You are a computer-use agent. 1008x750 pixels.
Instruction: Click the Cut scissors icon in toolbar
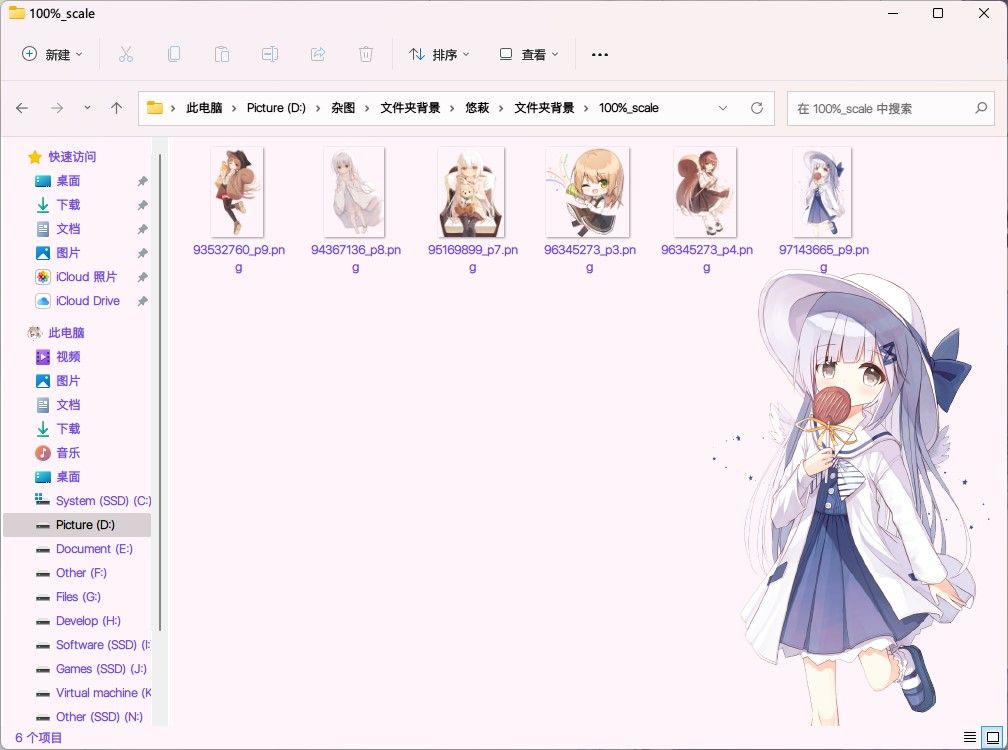tap(125, 55)
